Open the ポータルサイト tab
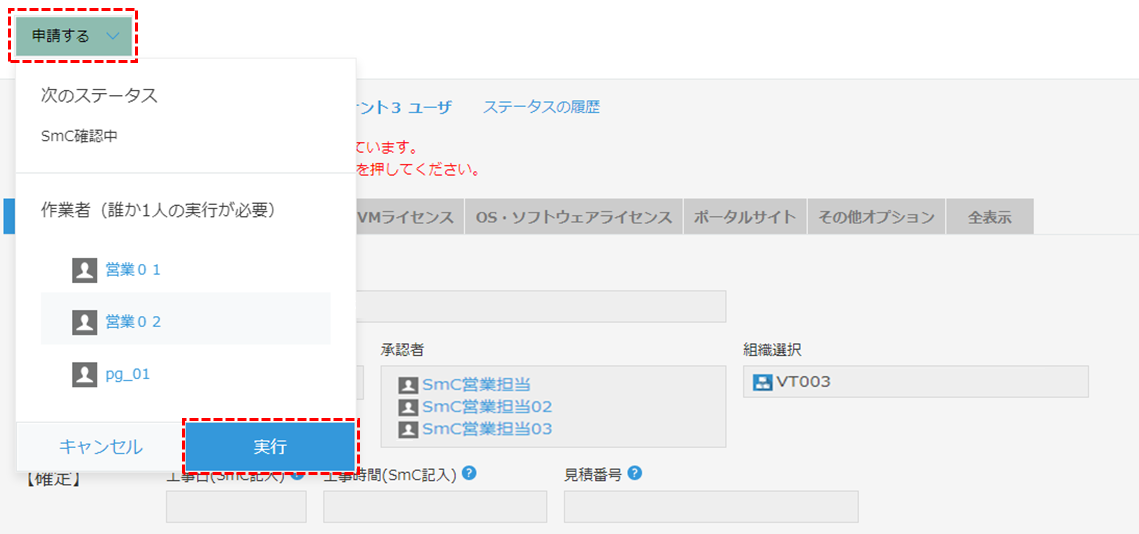1139x534 pixels. tap(745, 217)
